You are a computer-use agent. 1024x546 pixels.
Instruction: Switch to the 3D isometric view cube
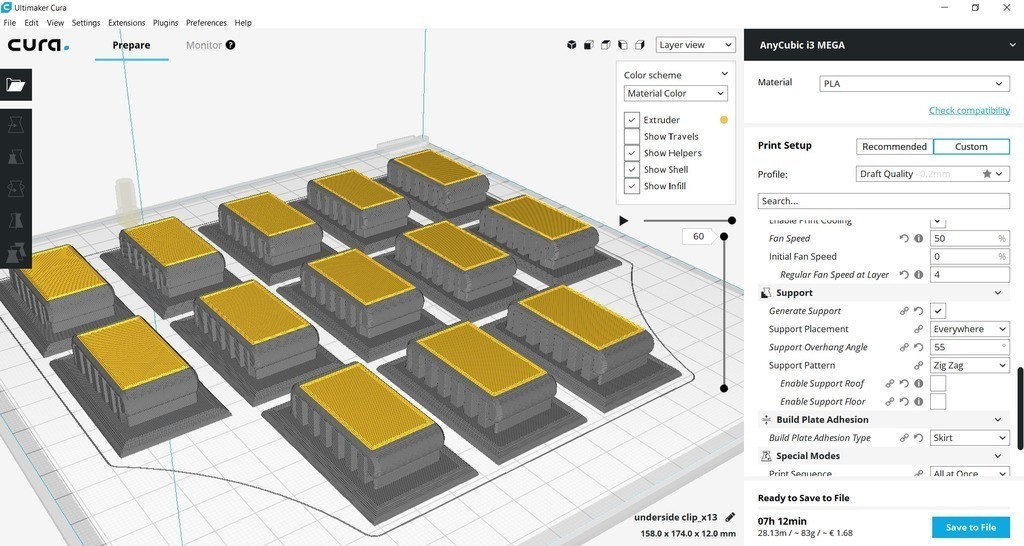click(572, 45)
